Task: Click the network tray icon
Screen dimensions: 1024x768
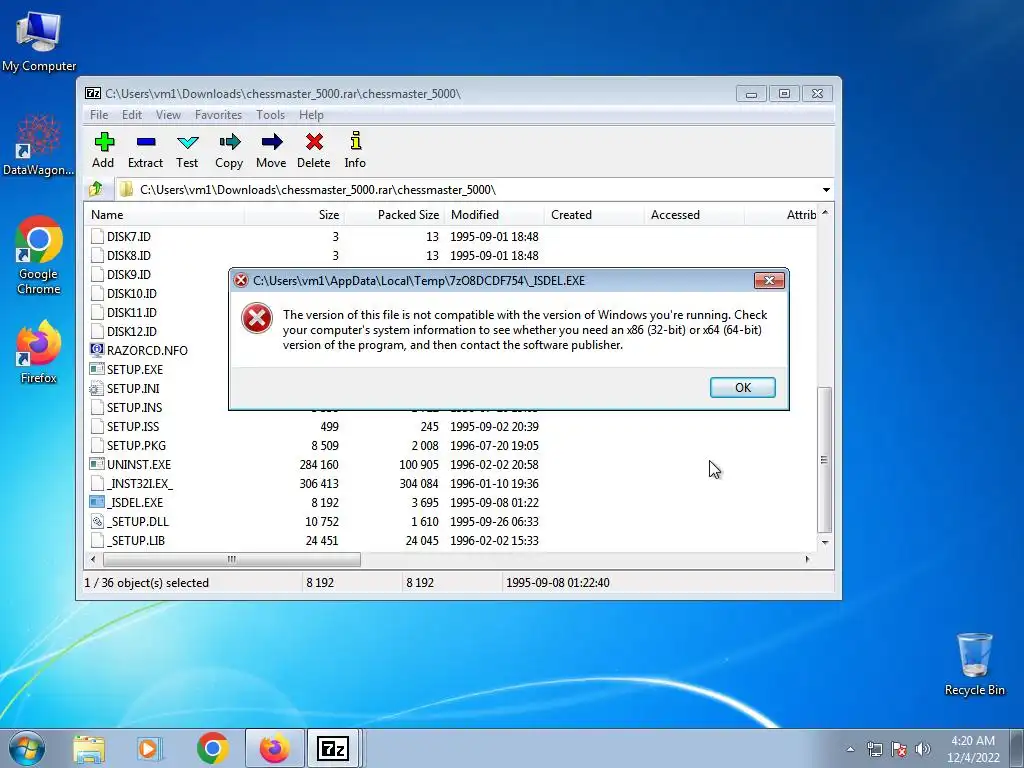Action: point(874,749)
